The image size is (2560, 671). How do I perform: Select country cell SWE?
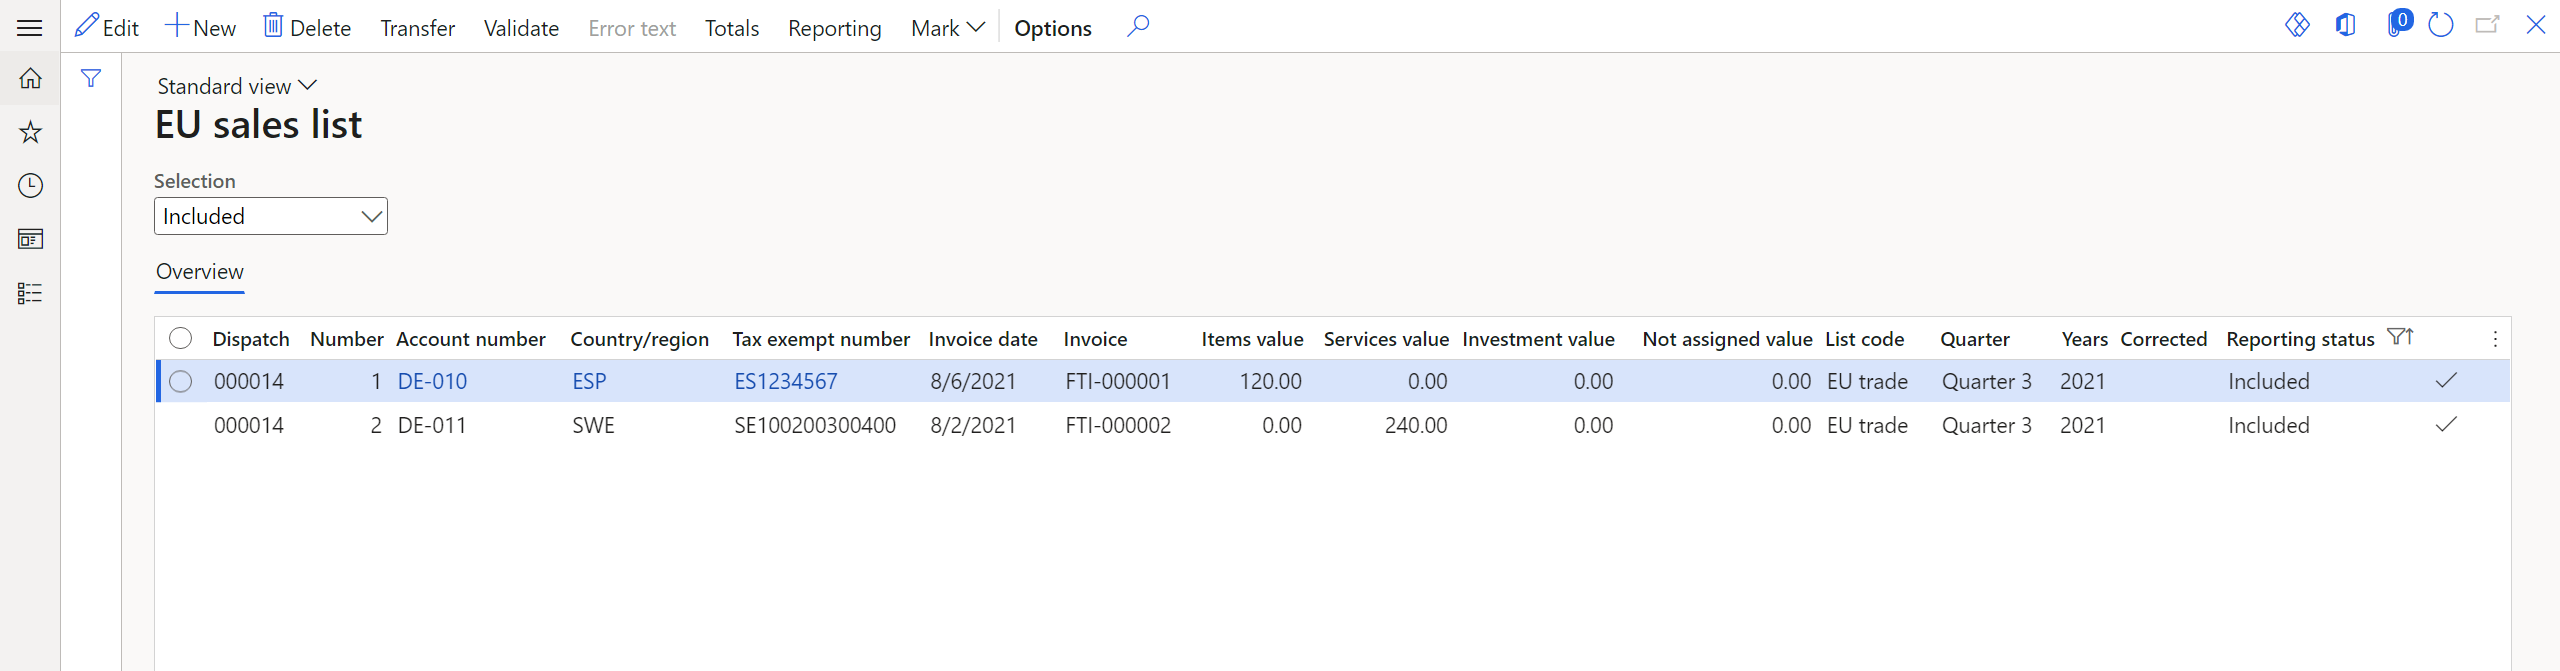(x=593, y=425)
